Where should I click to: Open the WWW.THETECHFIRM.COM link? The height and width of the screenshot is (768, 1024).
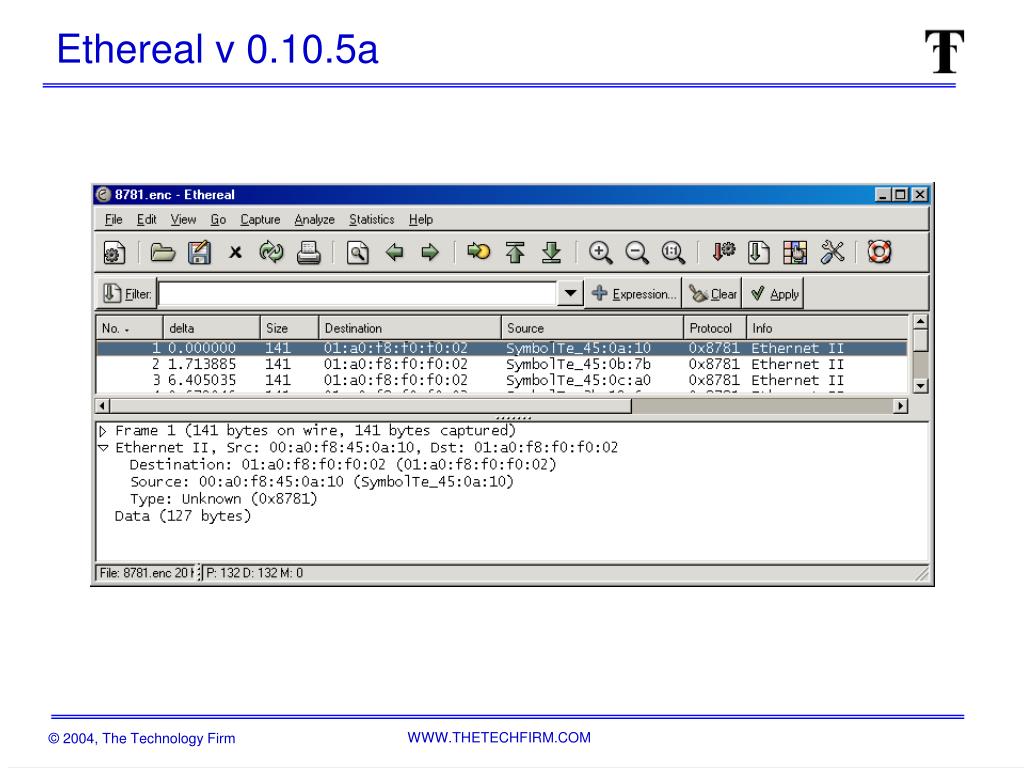pyautogui.click(x=499, y=737)
